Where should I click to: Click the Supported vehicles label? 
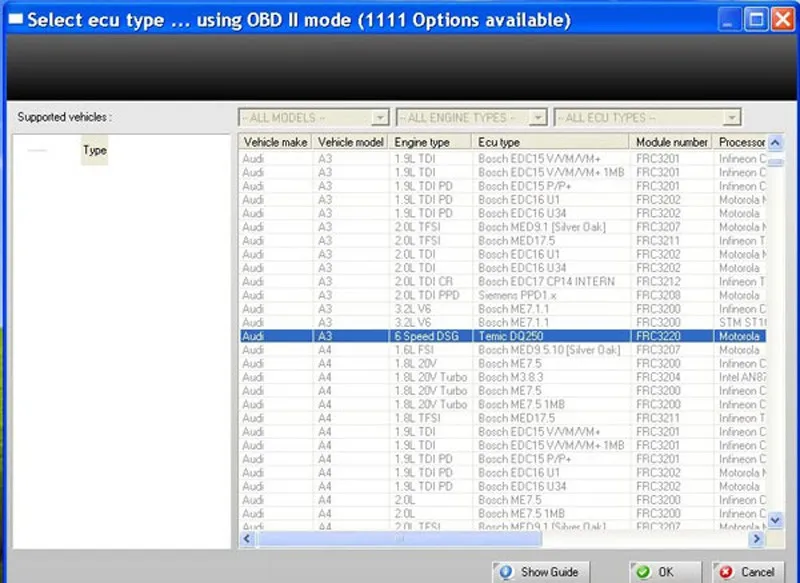tap(64, 117)
